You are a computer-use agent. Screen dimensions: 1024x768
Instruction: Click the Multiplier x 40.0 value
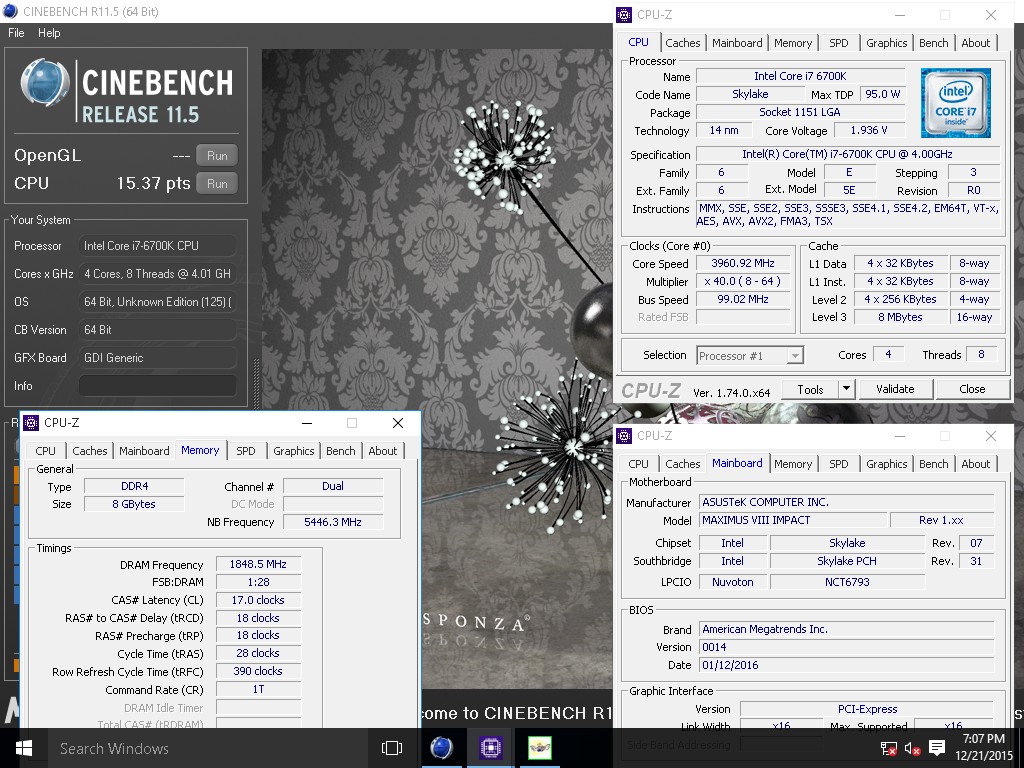point(743,281)
